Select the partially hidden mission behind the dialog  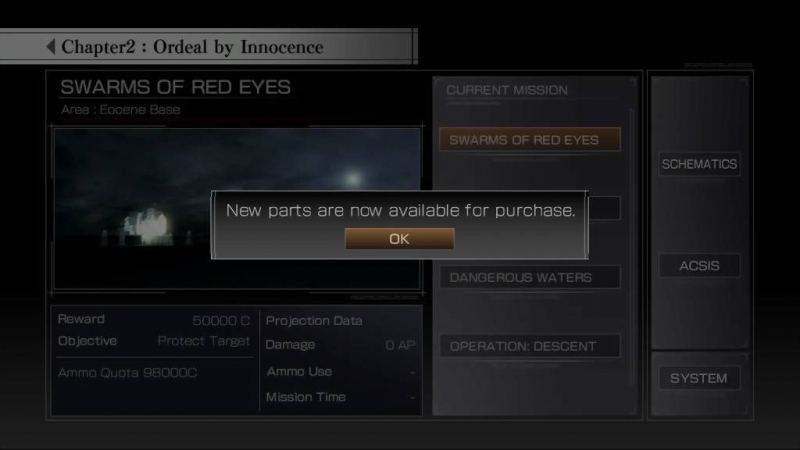click(605, 208)
